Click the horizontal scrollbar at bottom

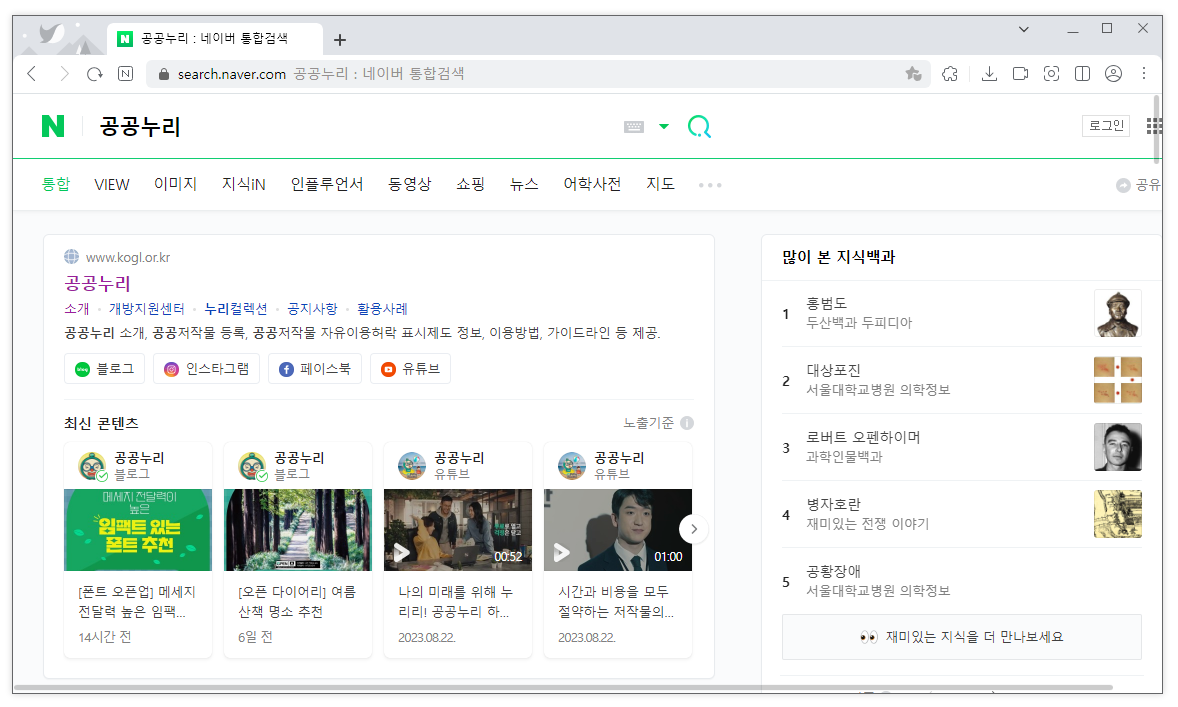563,687
